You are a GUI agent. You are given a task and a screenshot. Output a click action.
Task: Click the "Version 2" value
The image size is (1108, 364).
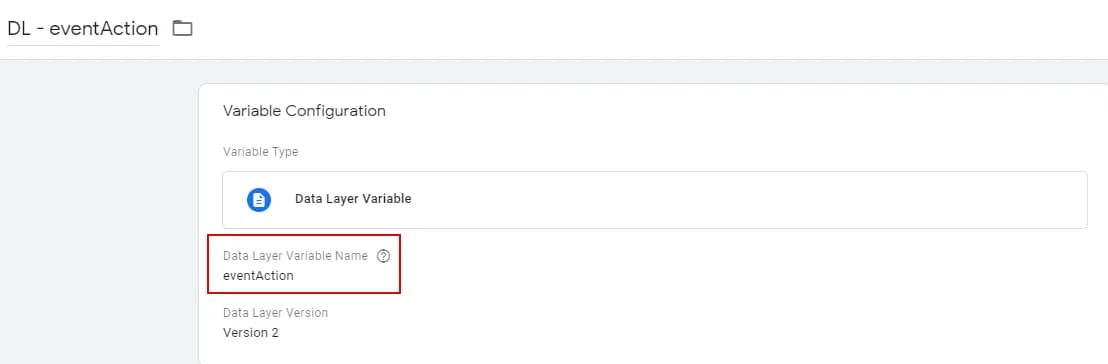[x=251, y=333]
